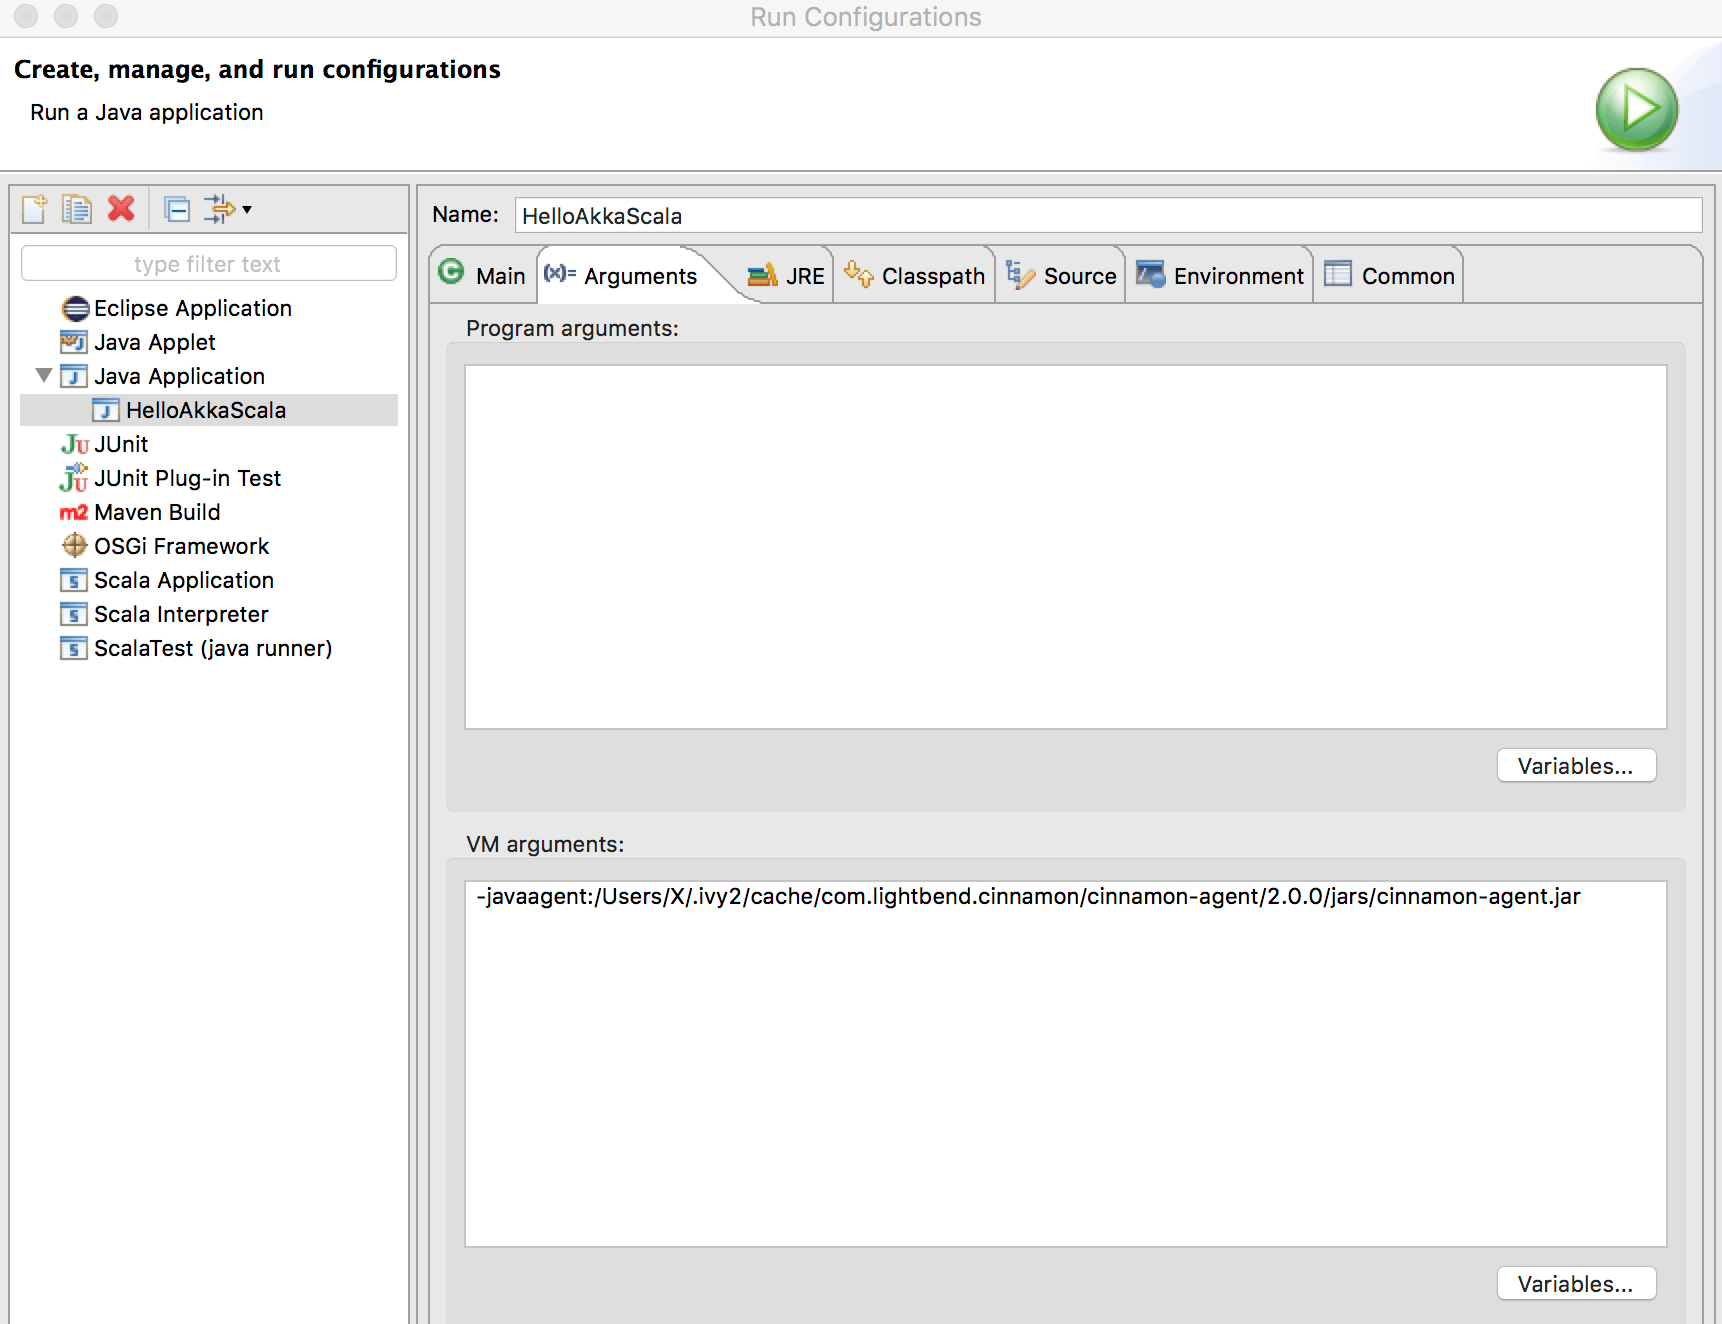Open the Common tab
Viewport: 1722px width, 1324px height.
coord(1389,275)
